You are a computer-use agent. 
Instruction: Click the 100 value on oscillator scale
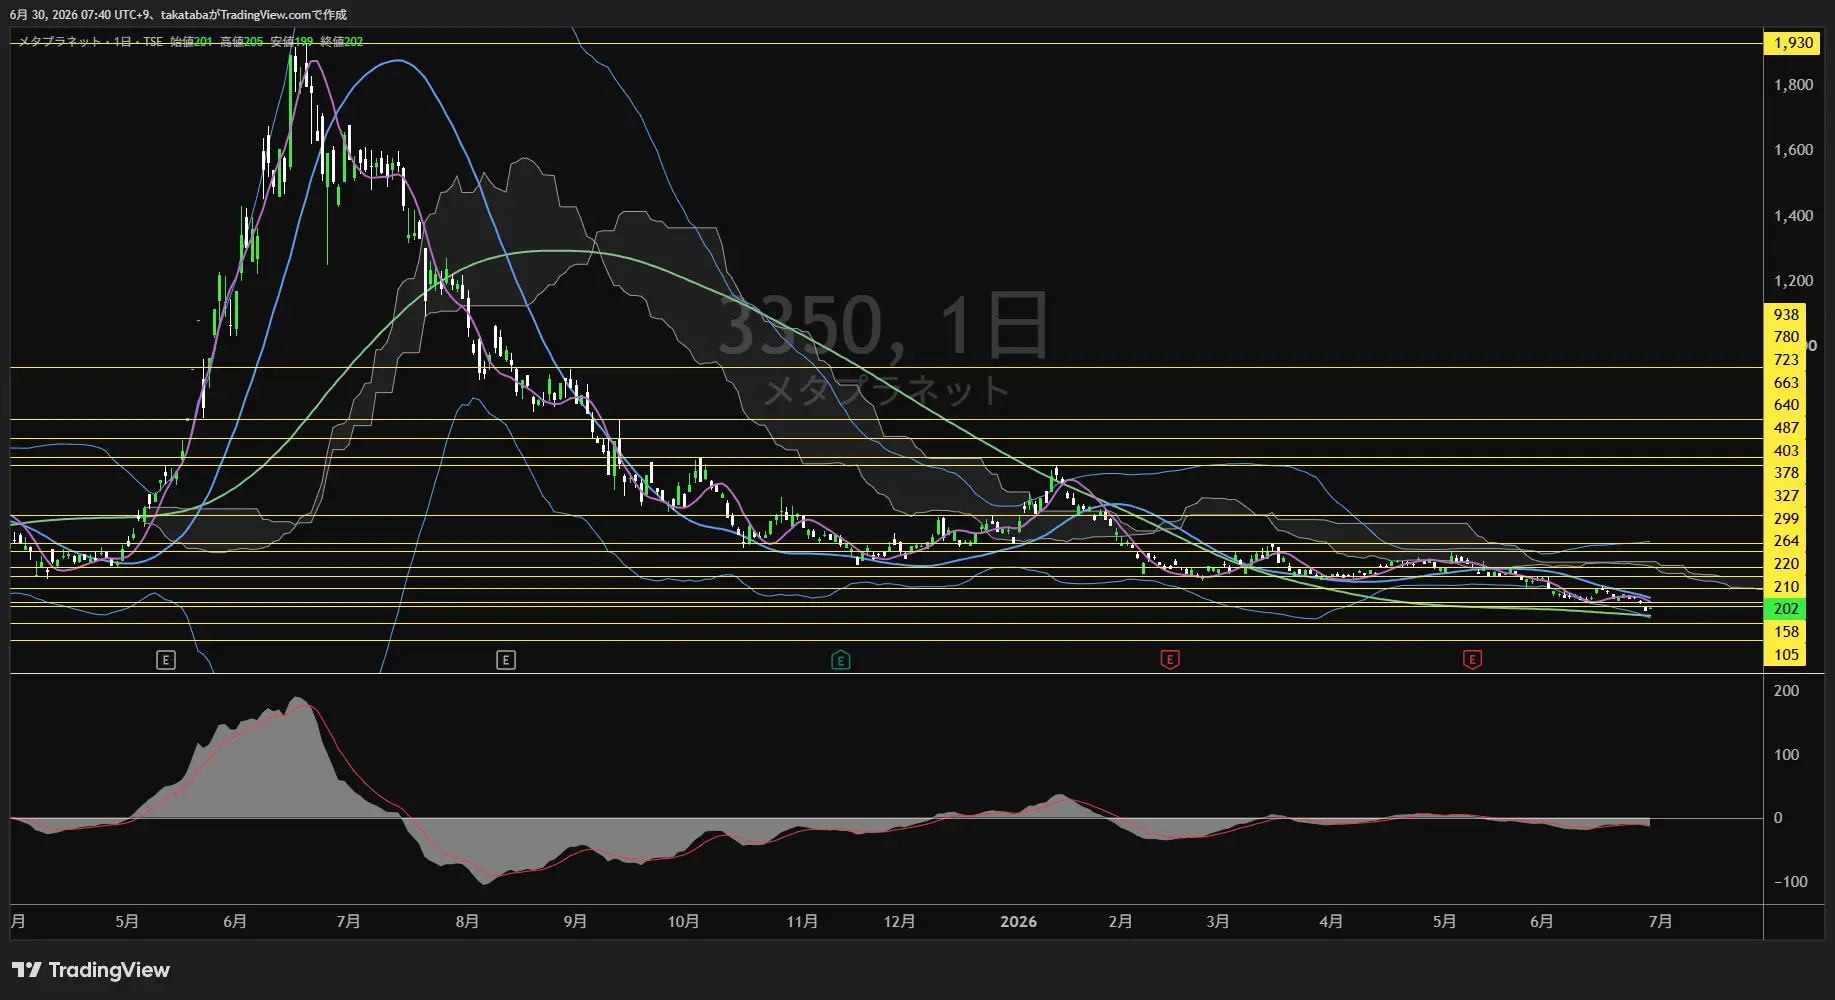1786,755
